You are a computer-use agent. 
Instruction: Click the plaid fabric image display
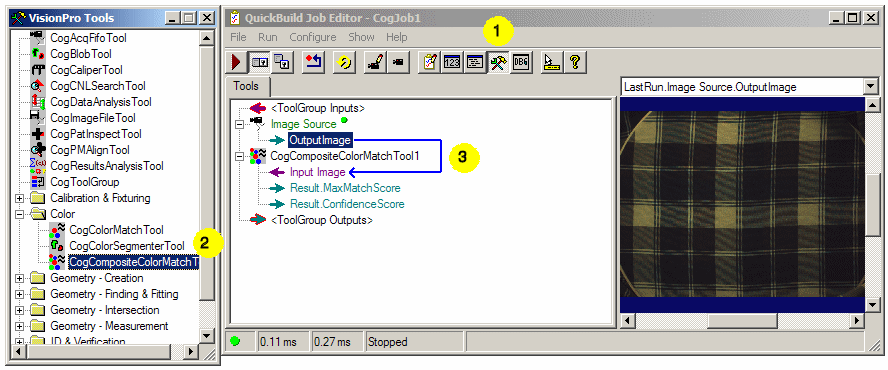(x=742, y=205)
